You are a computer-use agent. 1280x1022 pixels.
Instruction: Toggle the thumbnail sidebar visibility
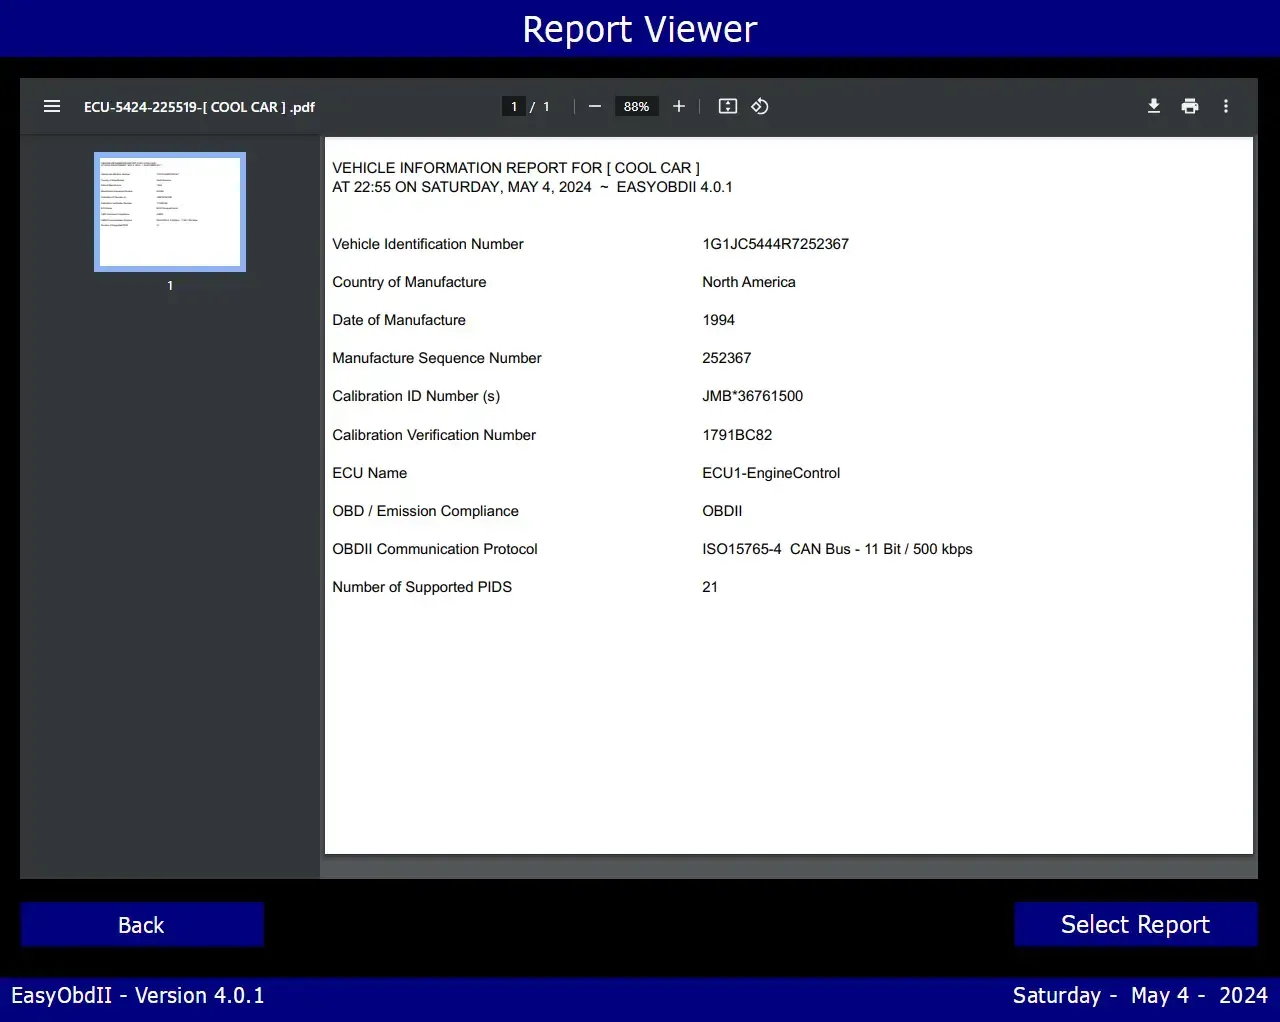pyautogui.click(x=52, y=106)
